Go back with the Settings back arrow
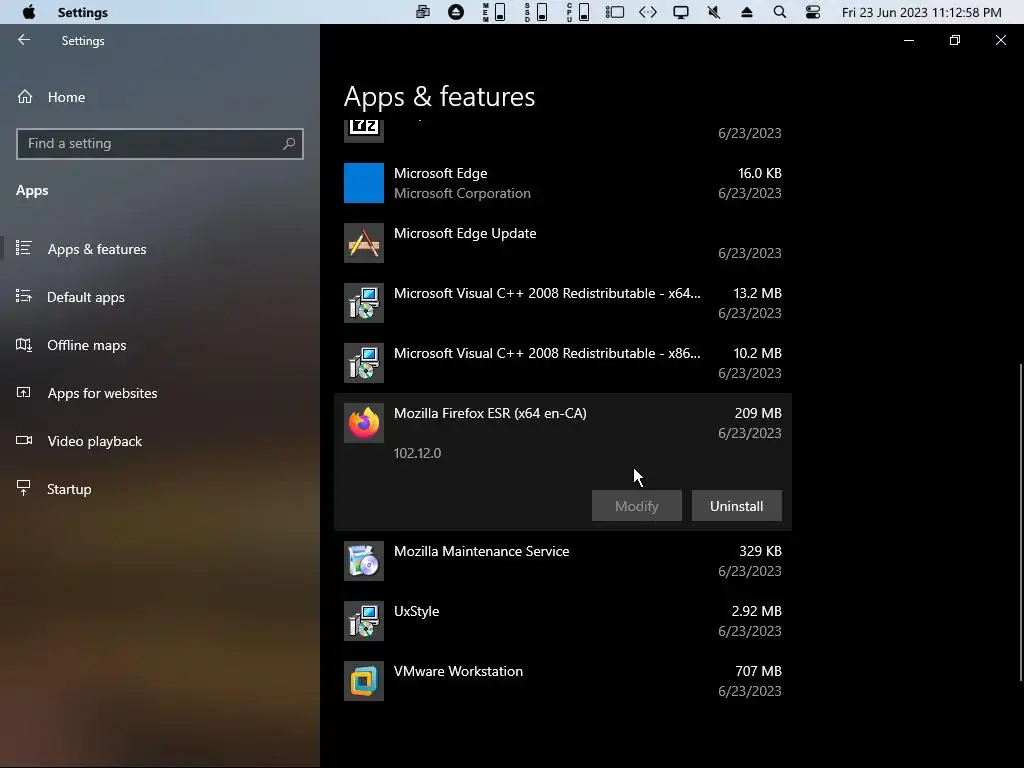This screenshot has height=768, width=1024. click(24, 40)
